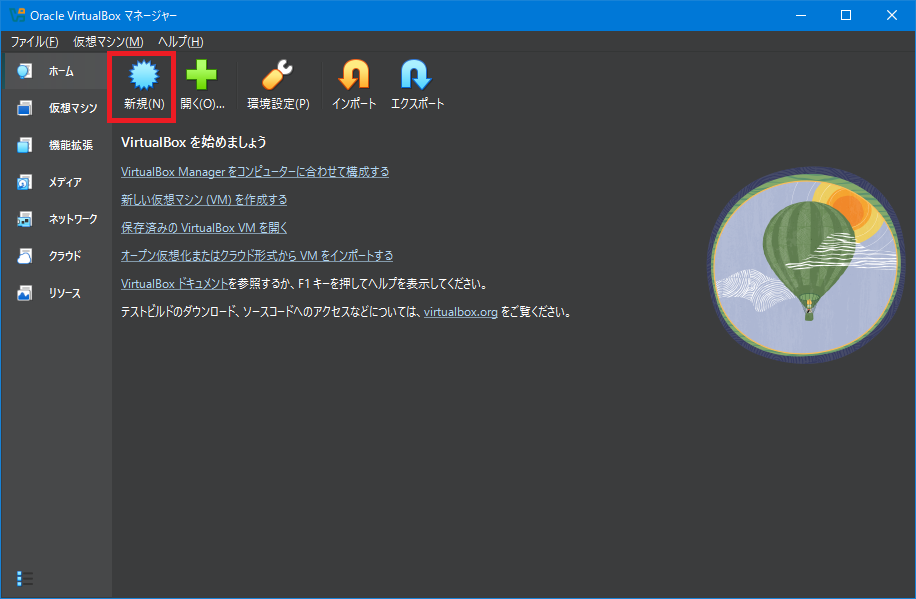Open the ヘルプ(H) menu
This screenshot has width=916, height=599.
coord(181,41)
